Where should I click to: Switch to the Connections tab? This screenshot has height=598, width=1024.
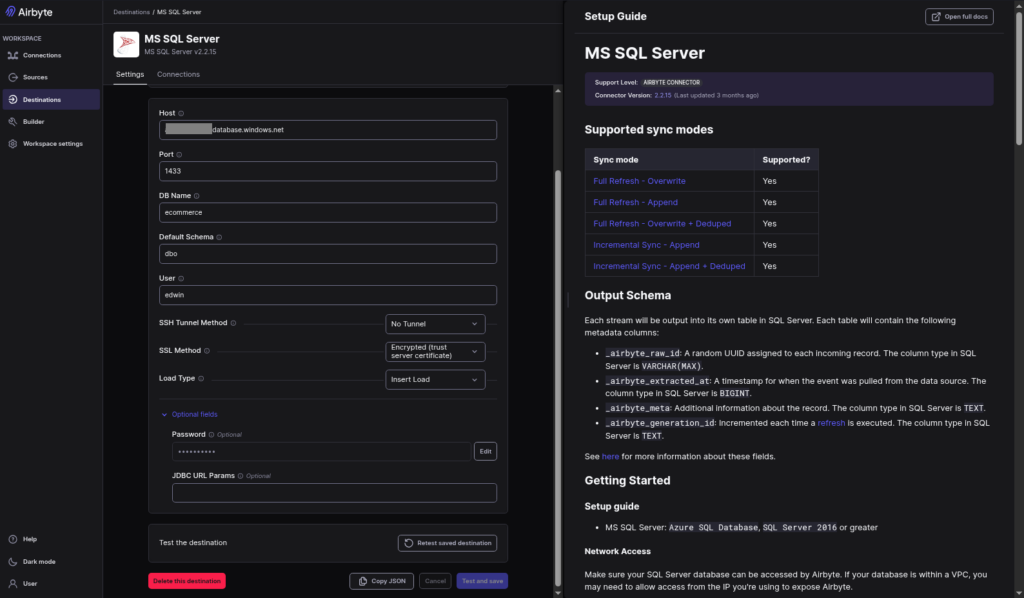178,74
